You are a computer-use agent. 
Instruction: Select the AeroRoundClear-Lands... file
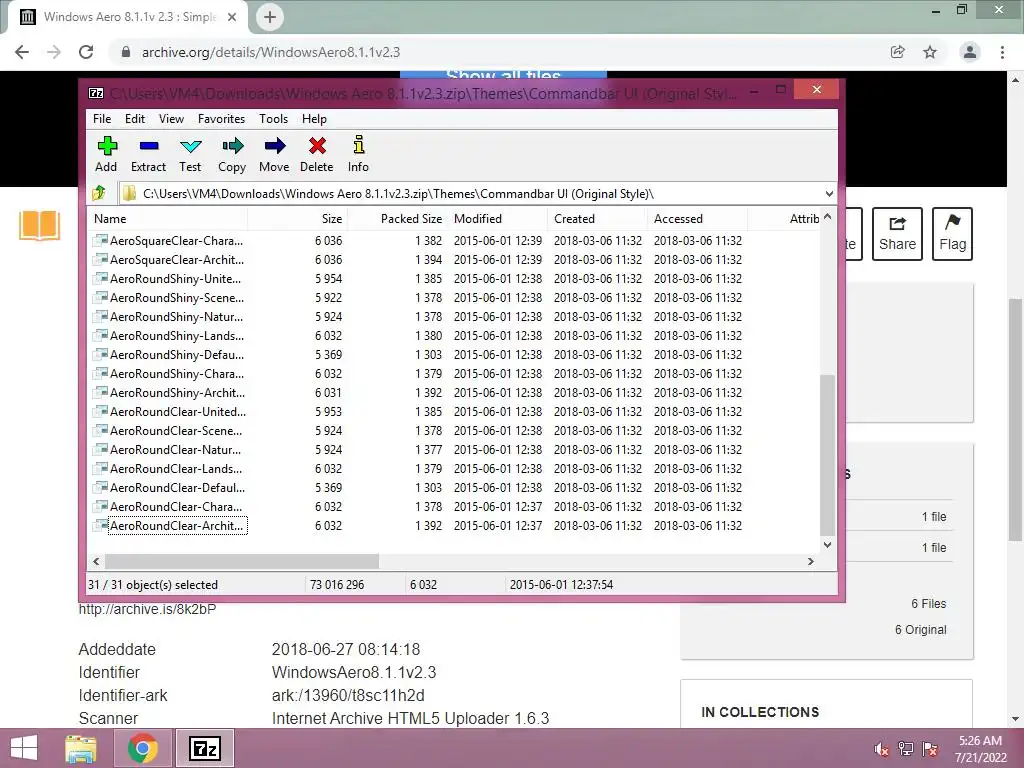click(176, 468)
